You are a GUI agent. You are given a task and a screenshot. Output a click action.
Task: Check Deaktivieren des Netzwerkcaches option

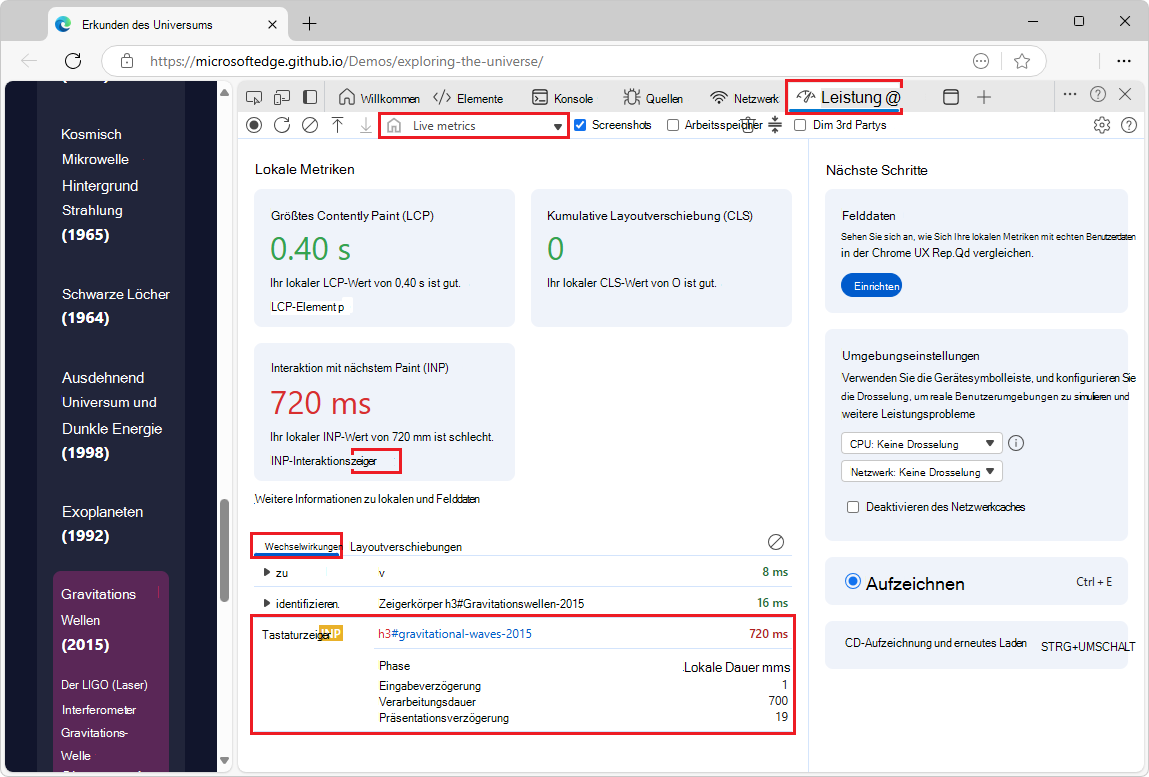tap(853, 507)
